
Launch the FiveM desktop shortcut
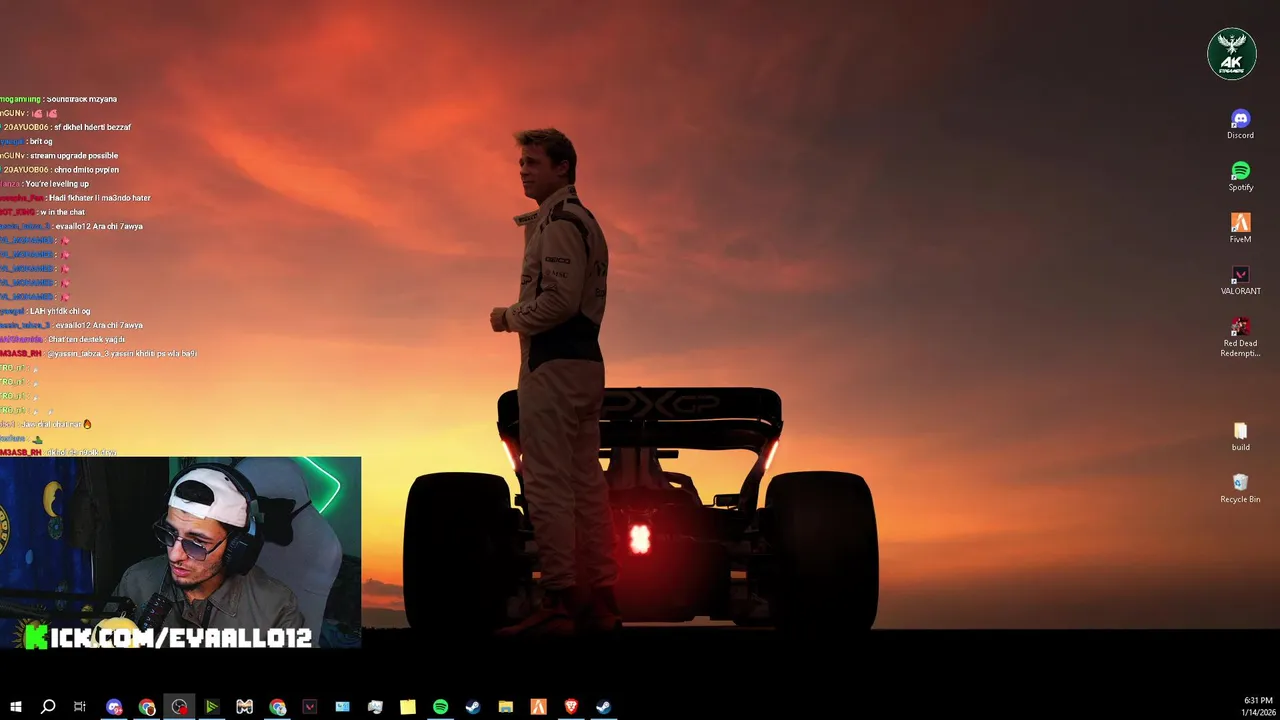pos(1240,228)
